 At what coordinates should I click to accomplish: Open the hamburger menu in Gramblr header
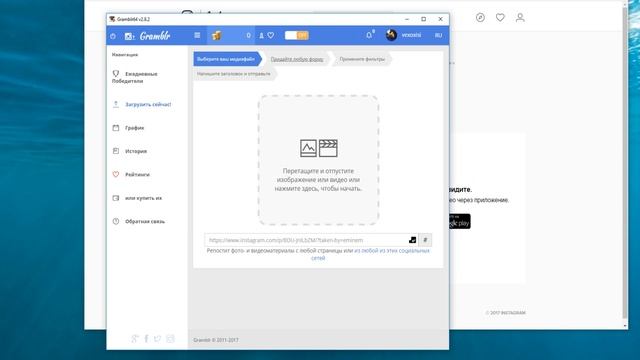[x=197, y=36]
